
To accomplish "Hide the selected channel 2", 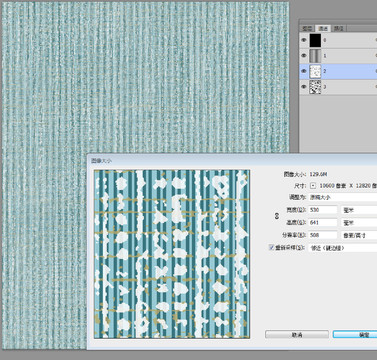I will [x=304, y=71].
